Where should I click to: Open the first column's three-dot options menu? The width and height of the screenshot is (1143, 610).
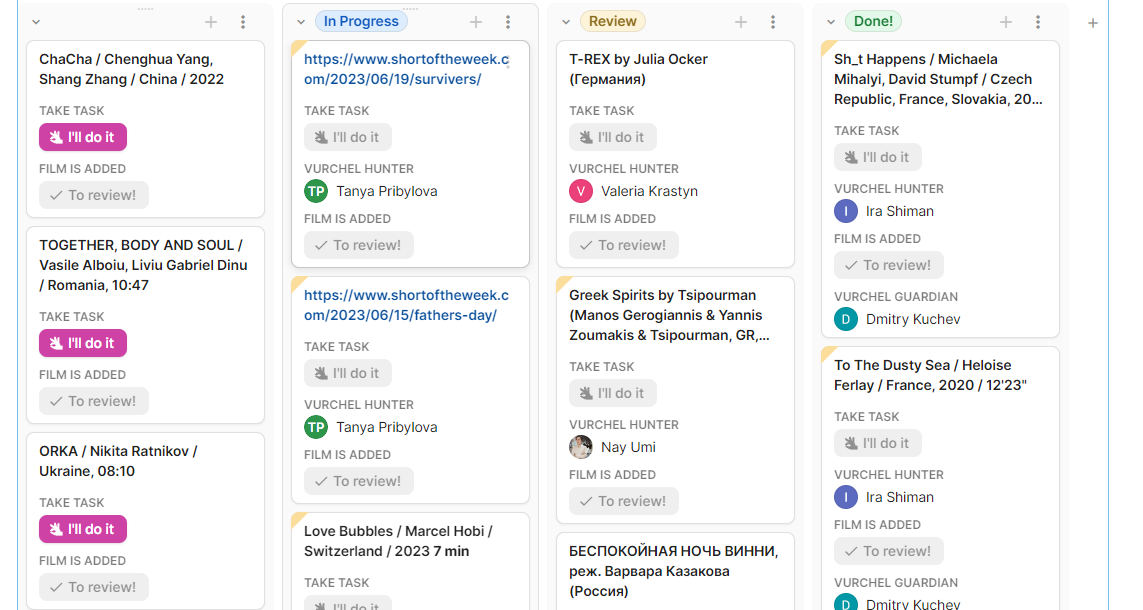(243, 22)
